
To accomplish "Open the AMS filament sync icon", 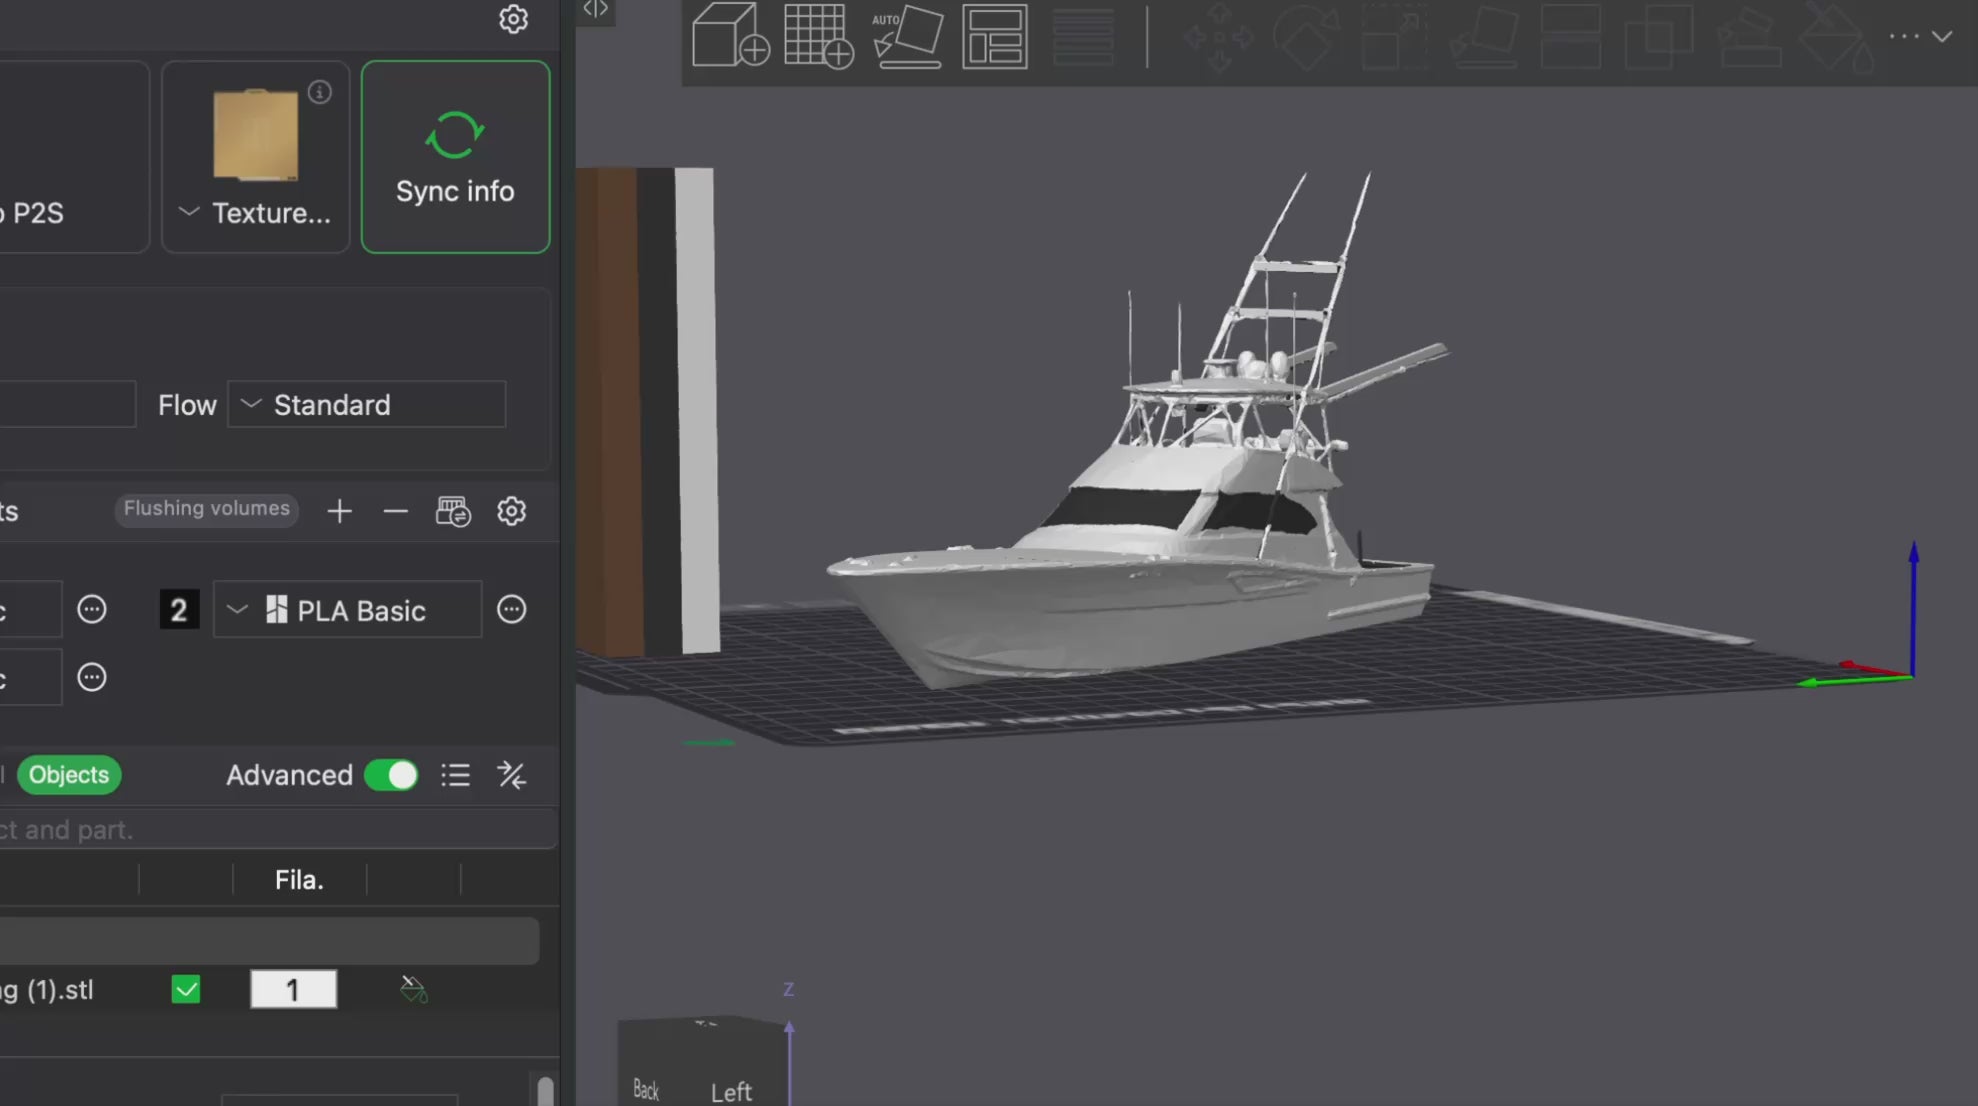I will tap(452, 511).
